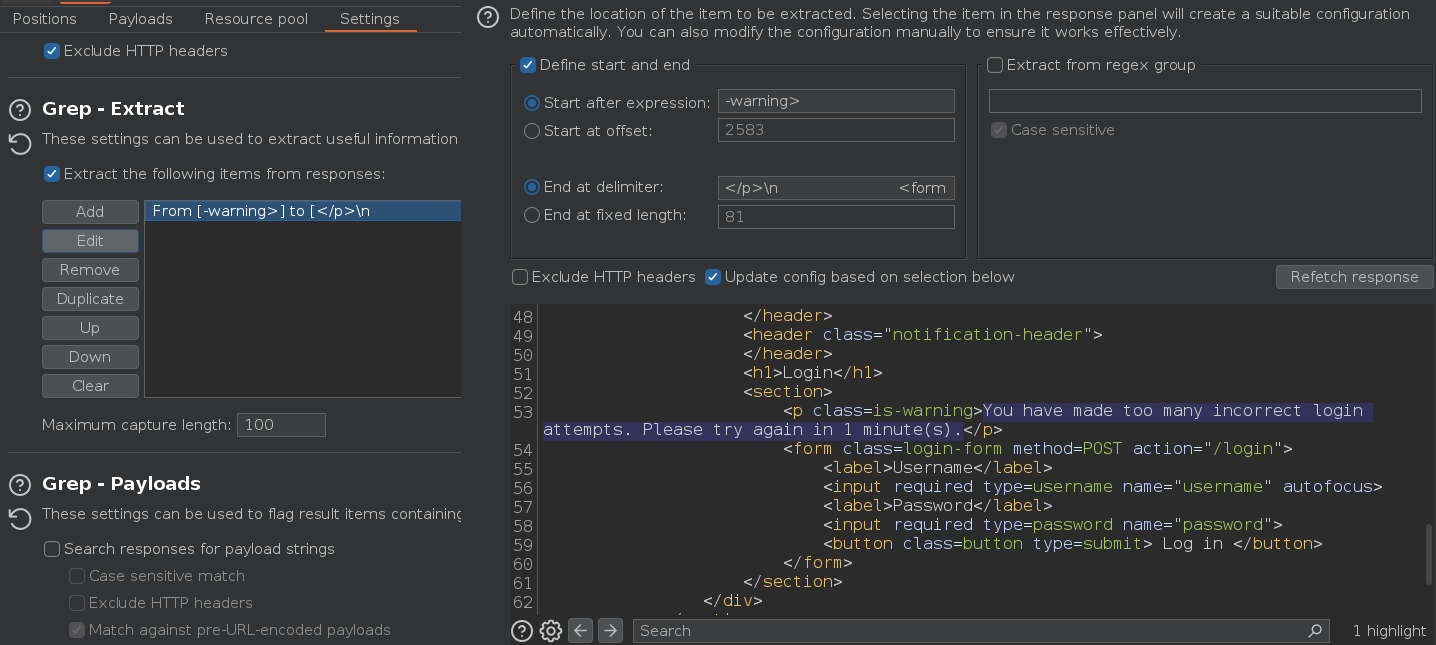Viewport: 1436px width, 645px height.
Task: Reset Grep - Extract settings to default
Action: [20, 144]
